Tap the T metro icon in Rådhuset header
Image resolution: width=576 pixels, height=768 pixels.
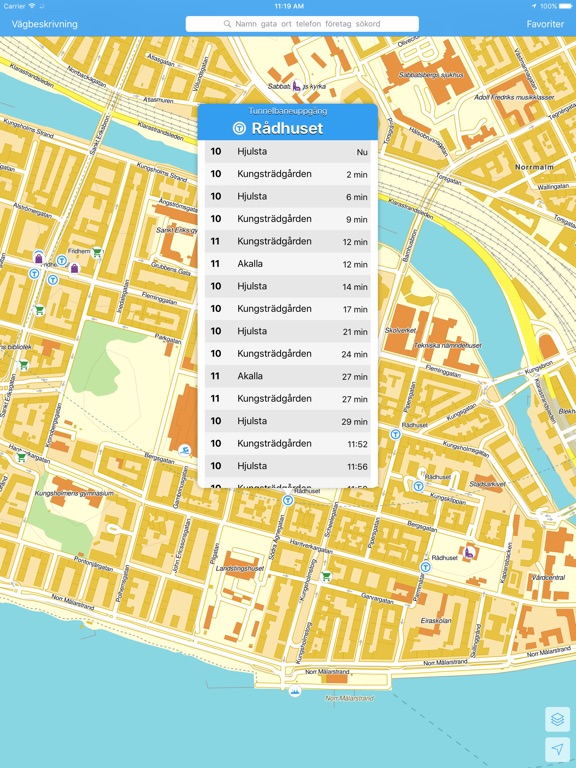239,128
